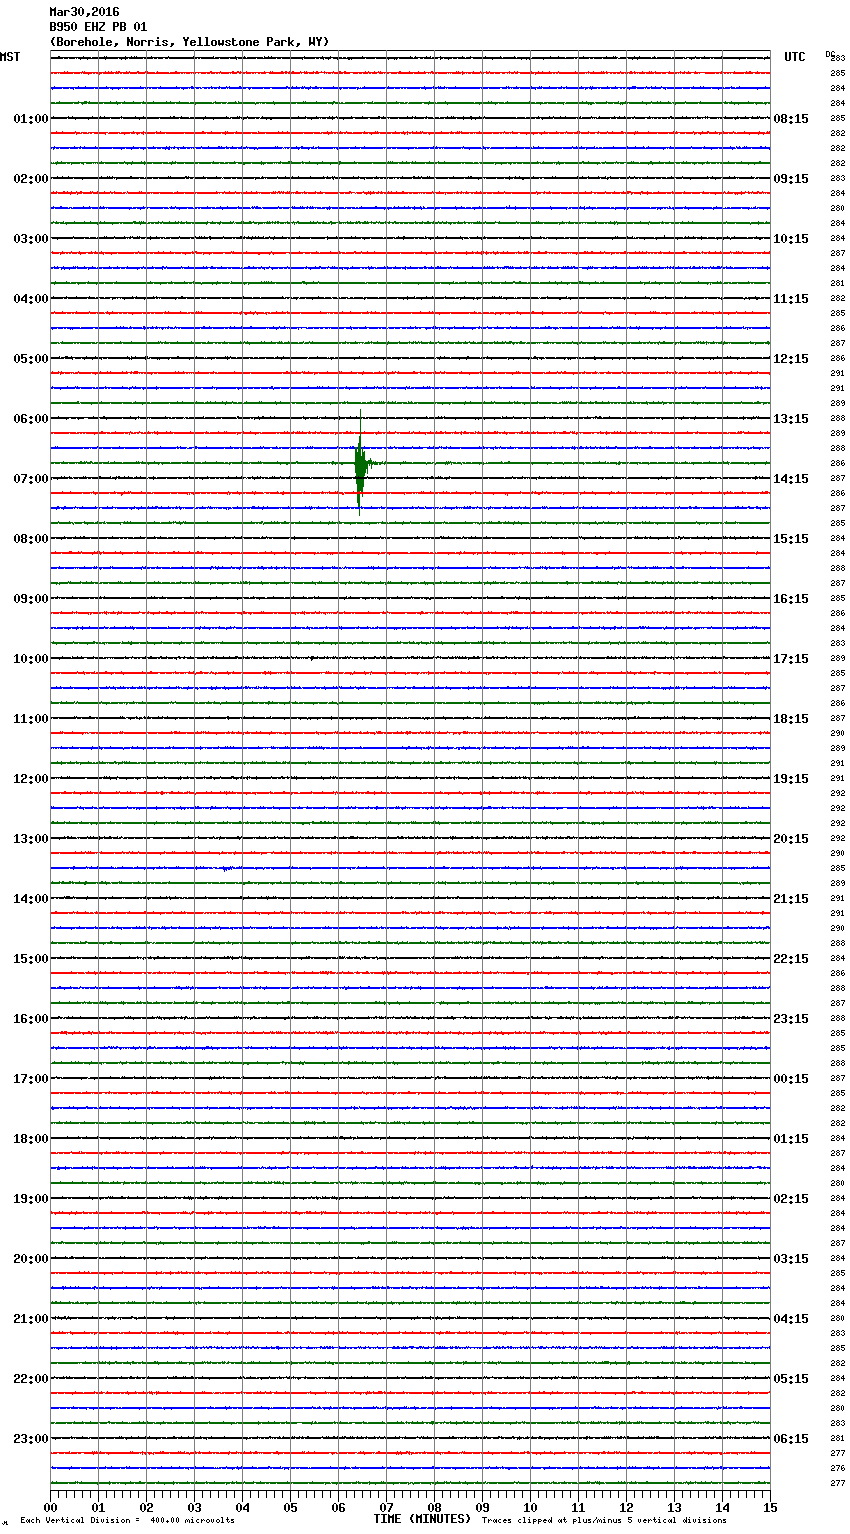Click the traces clipped footnote text

tap(604, 1520)
